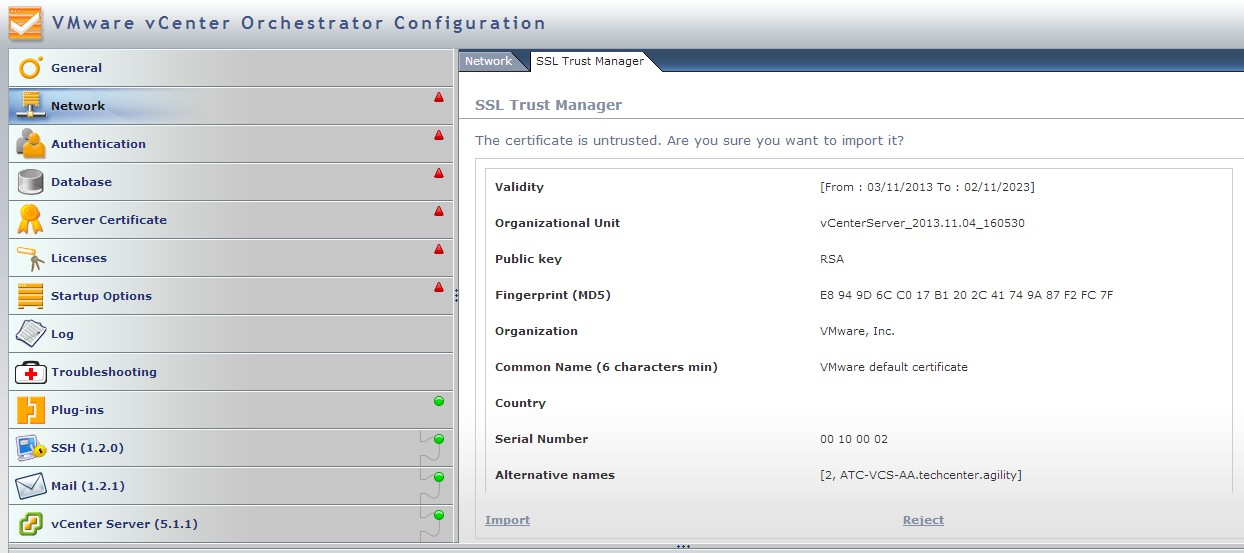Select the Plug-ins puzzle icon
Viewport: 1244px width, 553px height.
click(31, 410)
